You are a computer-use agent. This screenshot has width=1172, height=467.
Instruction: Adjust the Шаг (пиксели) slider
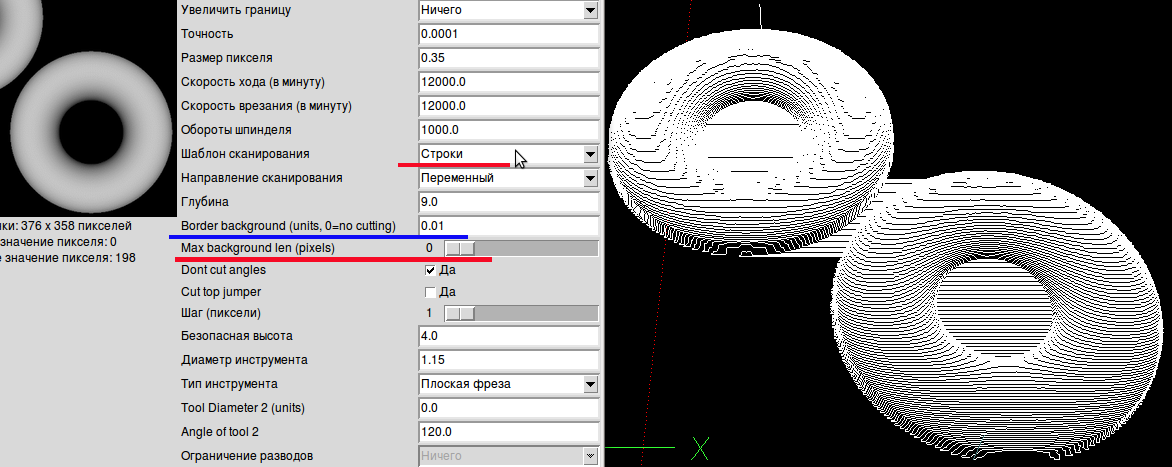coord(521,313)
